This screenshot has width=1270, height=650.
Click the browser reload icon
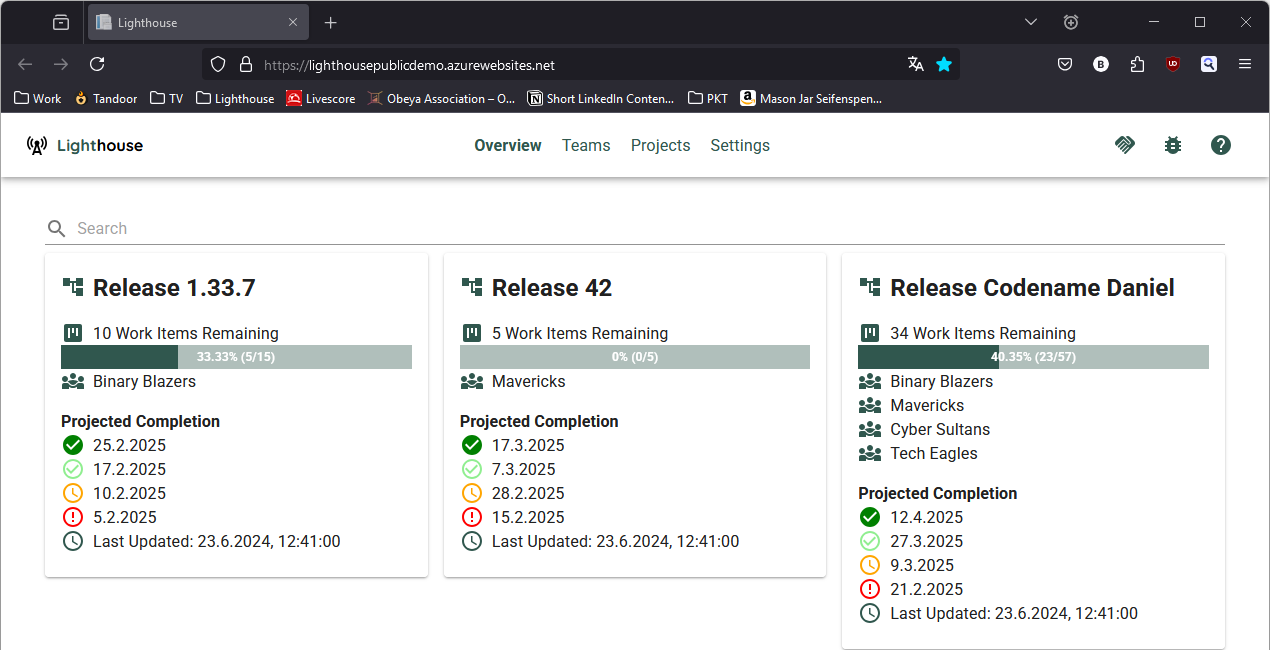coord(97,64)
